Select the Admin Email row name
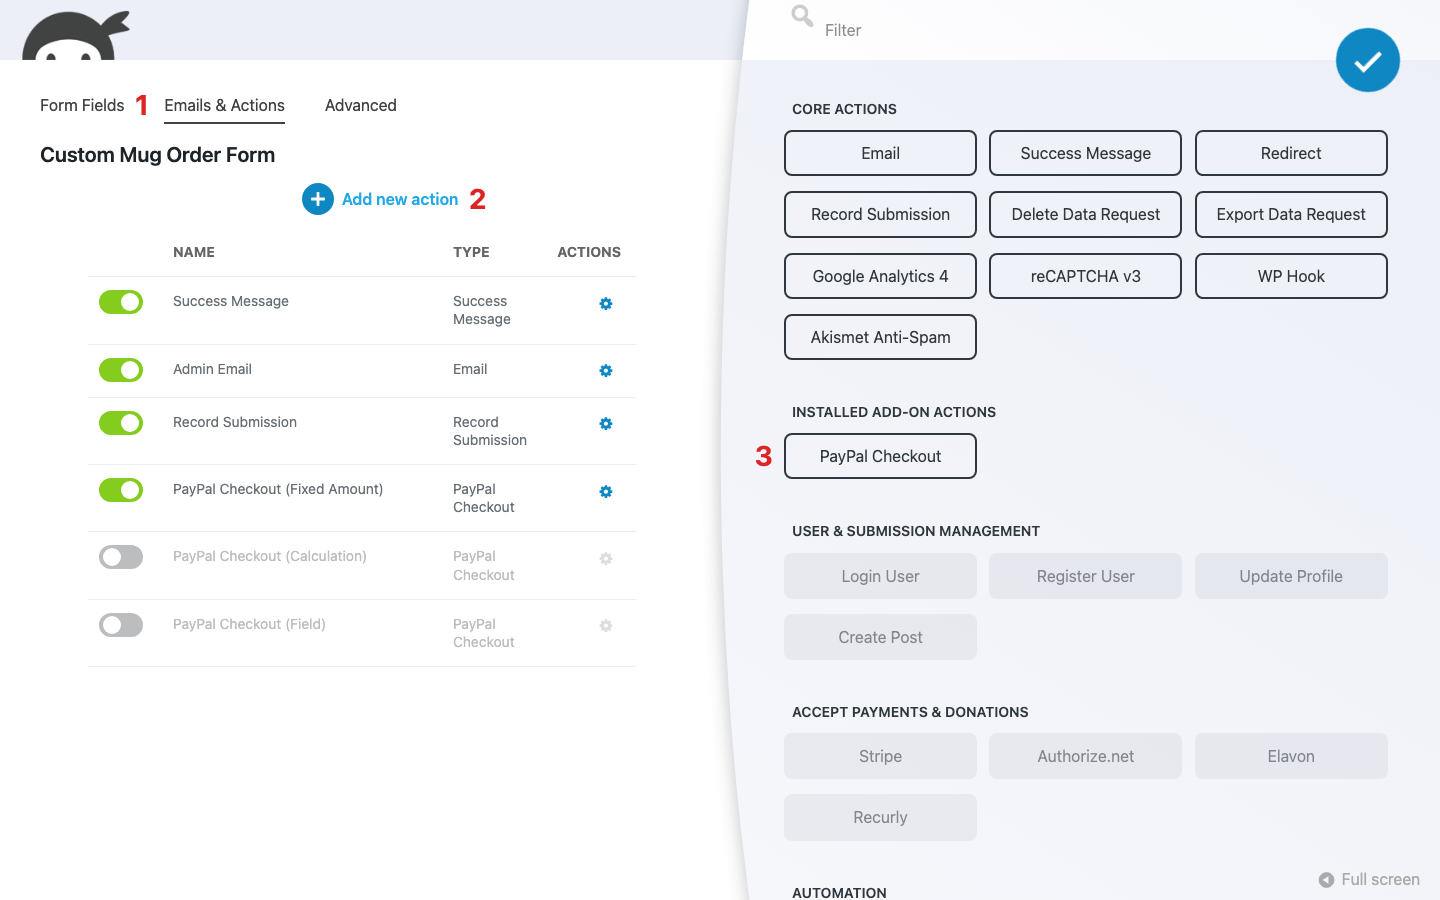1440x900 pixels. point(212,369)
